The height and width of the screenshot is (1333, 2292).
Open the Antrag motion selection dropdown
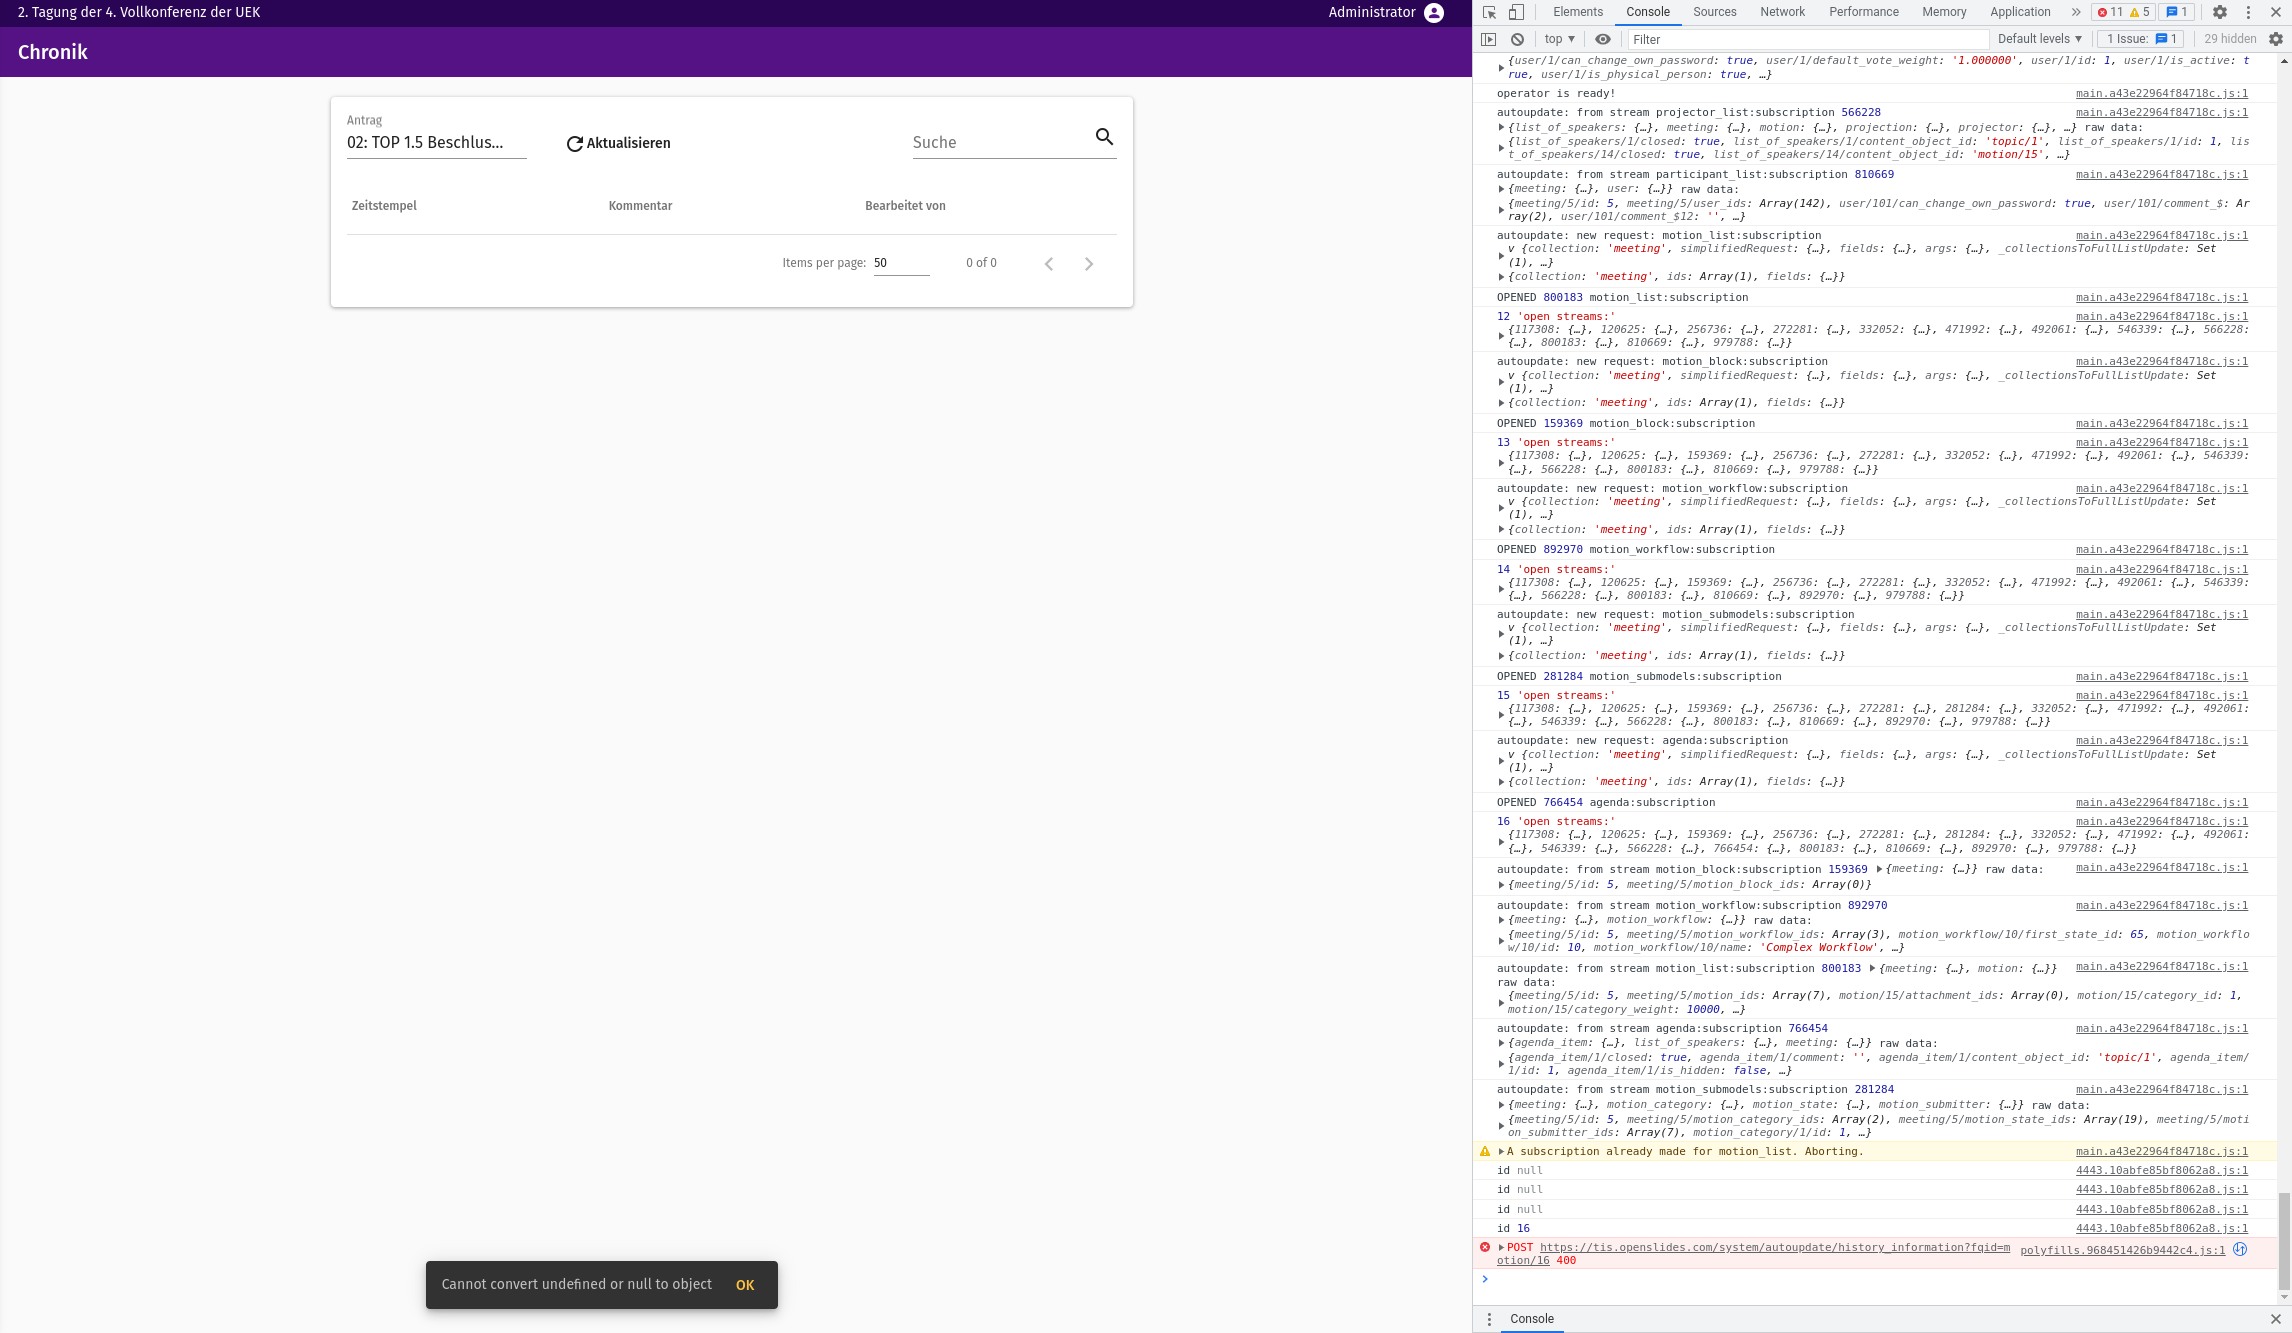point(436,142)
